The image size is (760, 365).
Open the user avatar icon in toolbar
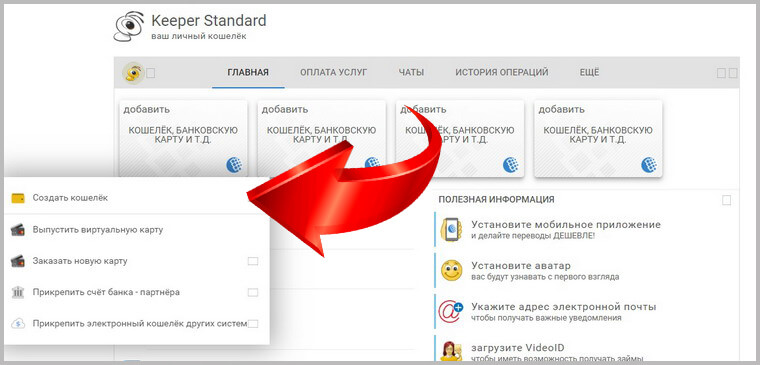[x=132, y=73]
